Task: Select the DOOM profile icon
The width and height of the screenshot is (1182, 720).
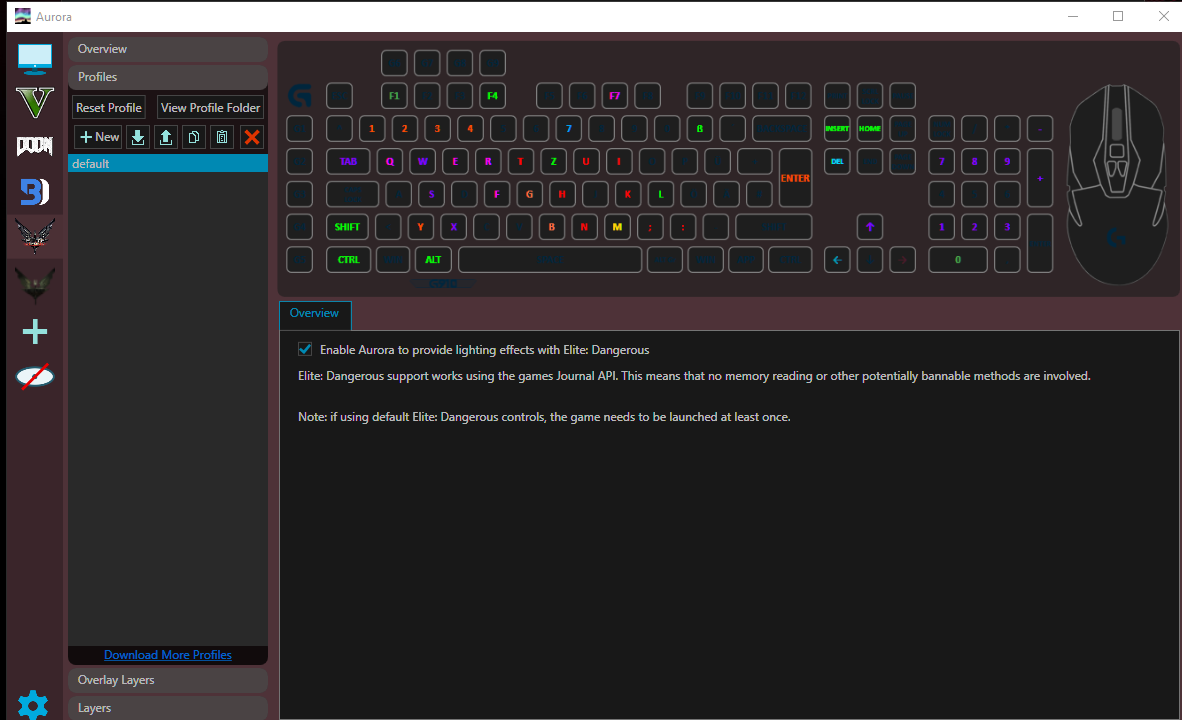Action: pyautogui.click(x=35, y=146)
